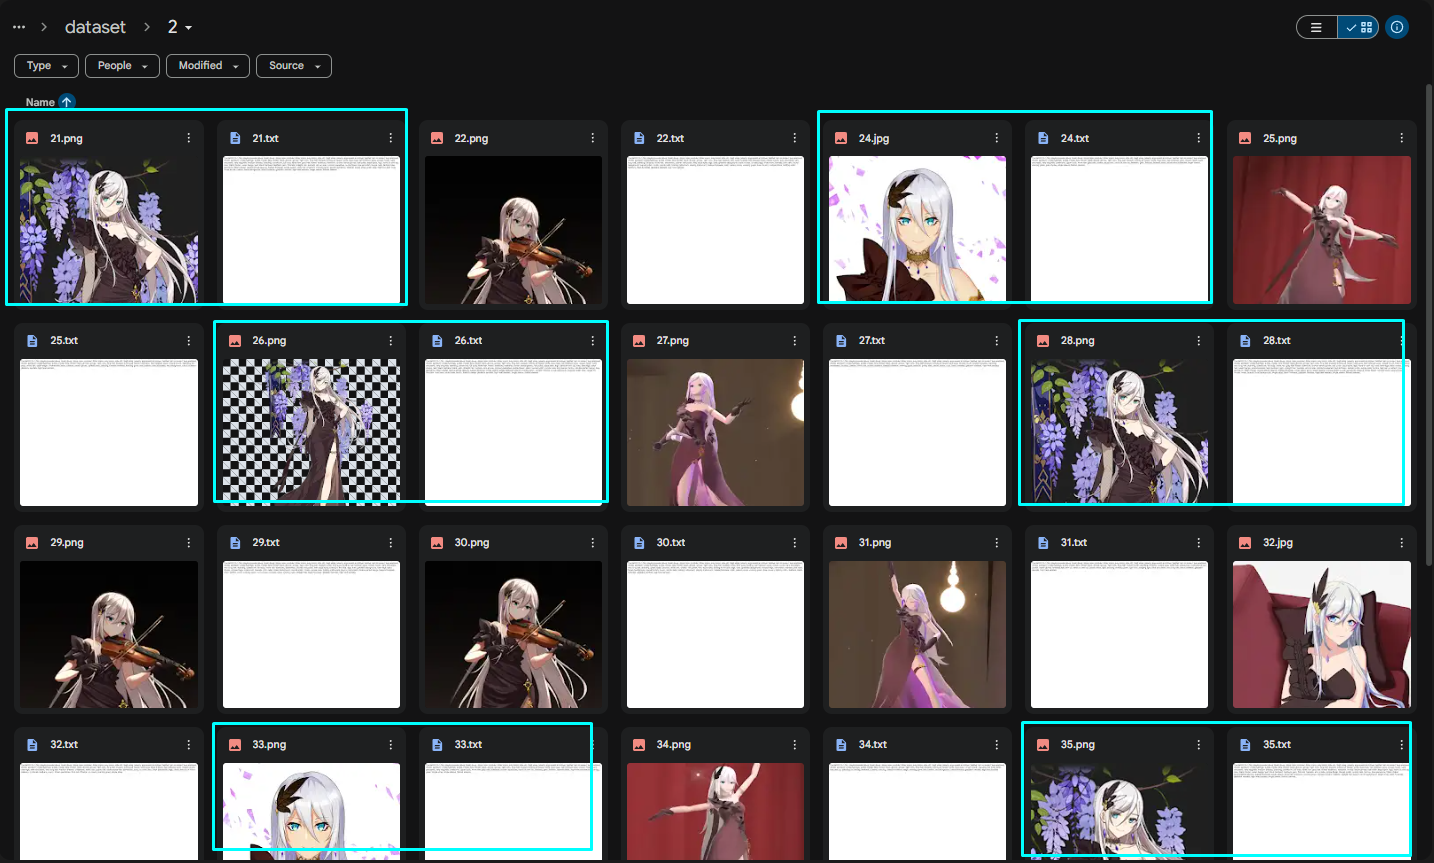1434x863 pixels.
Task: Open more actions menu for 26.png
Action: click(390, 340)
